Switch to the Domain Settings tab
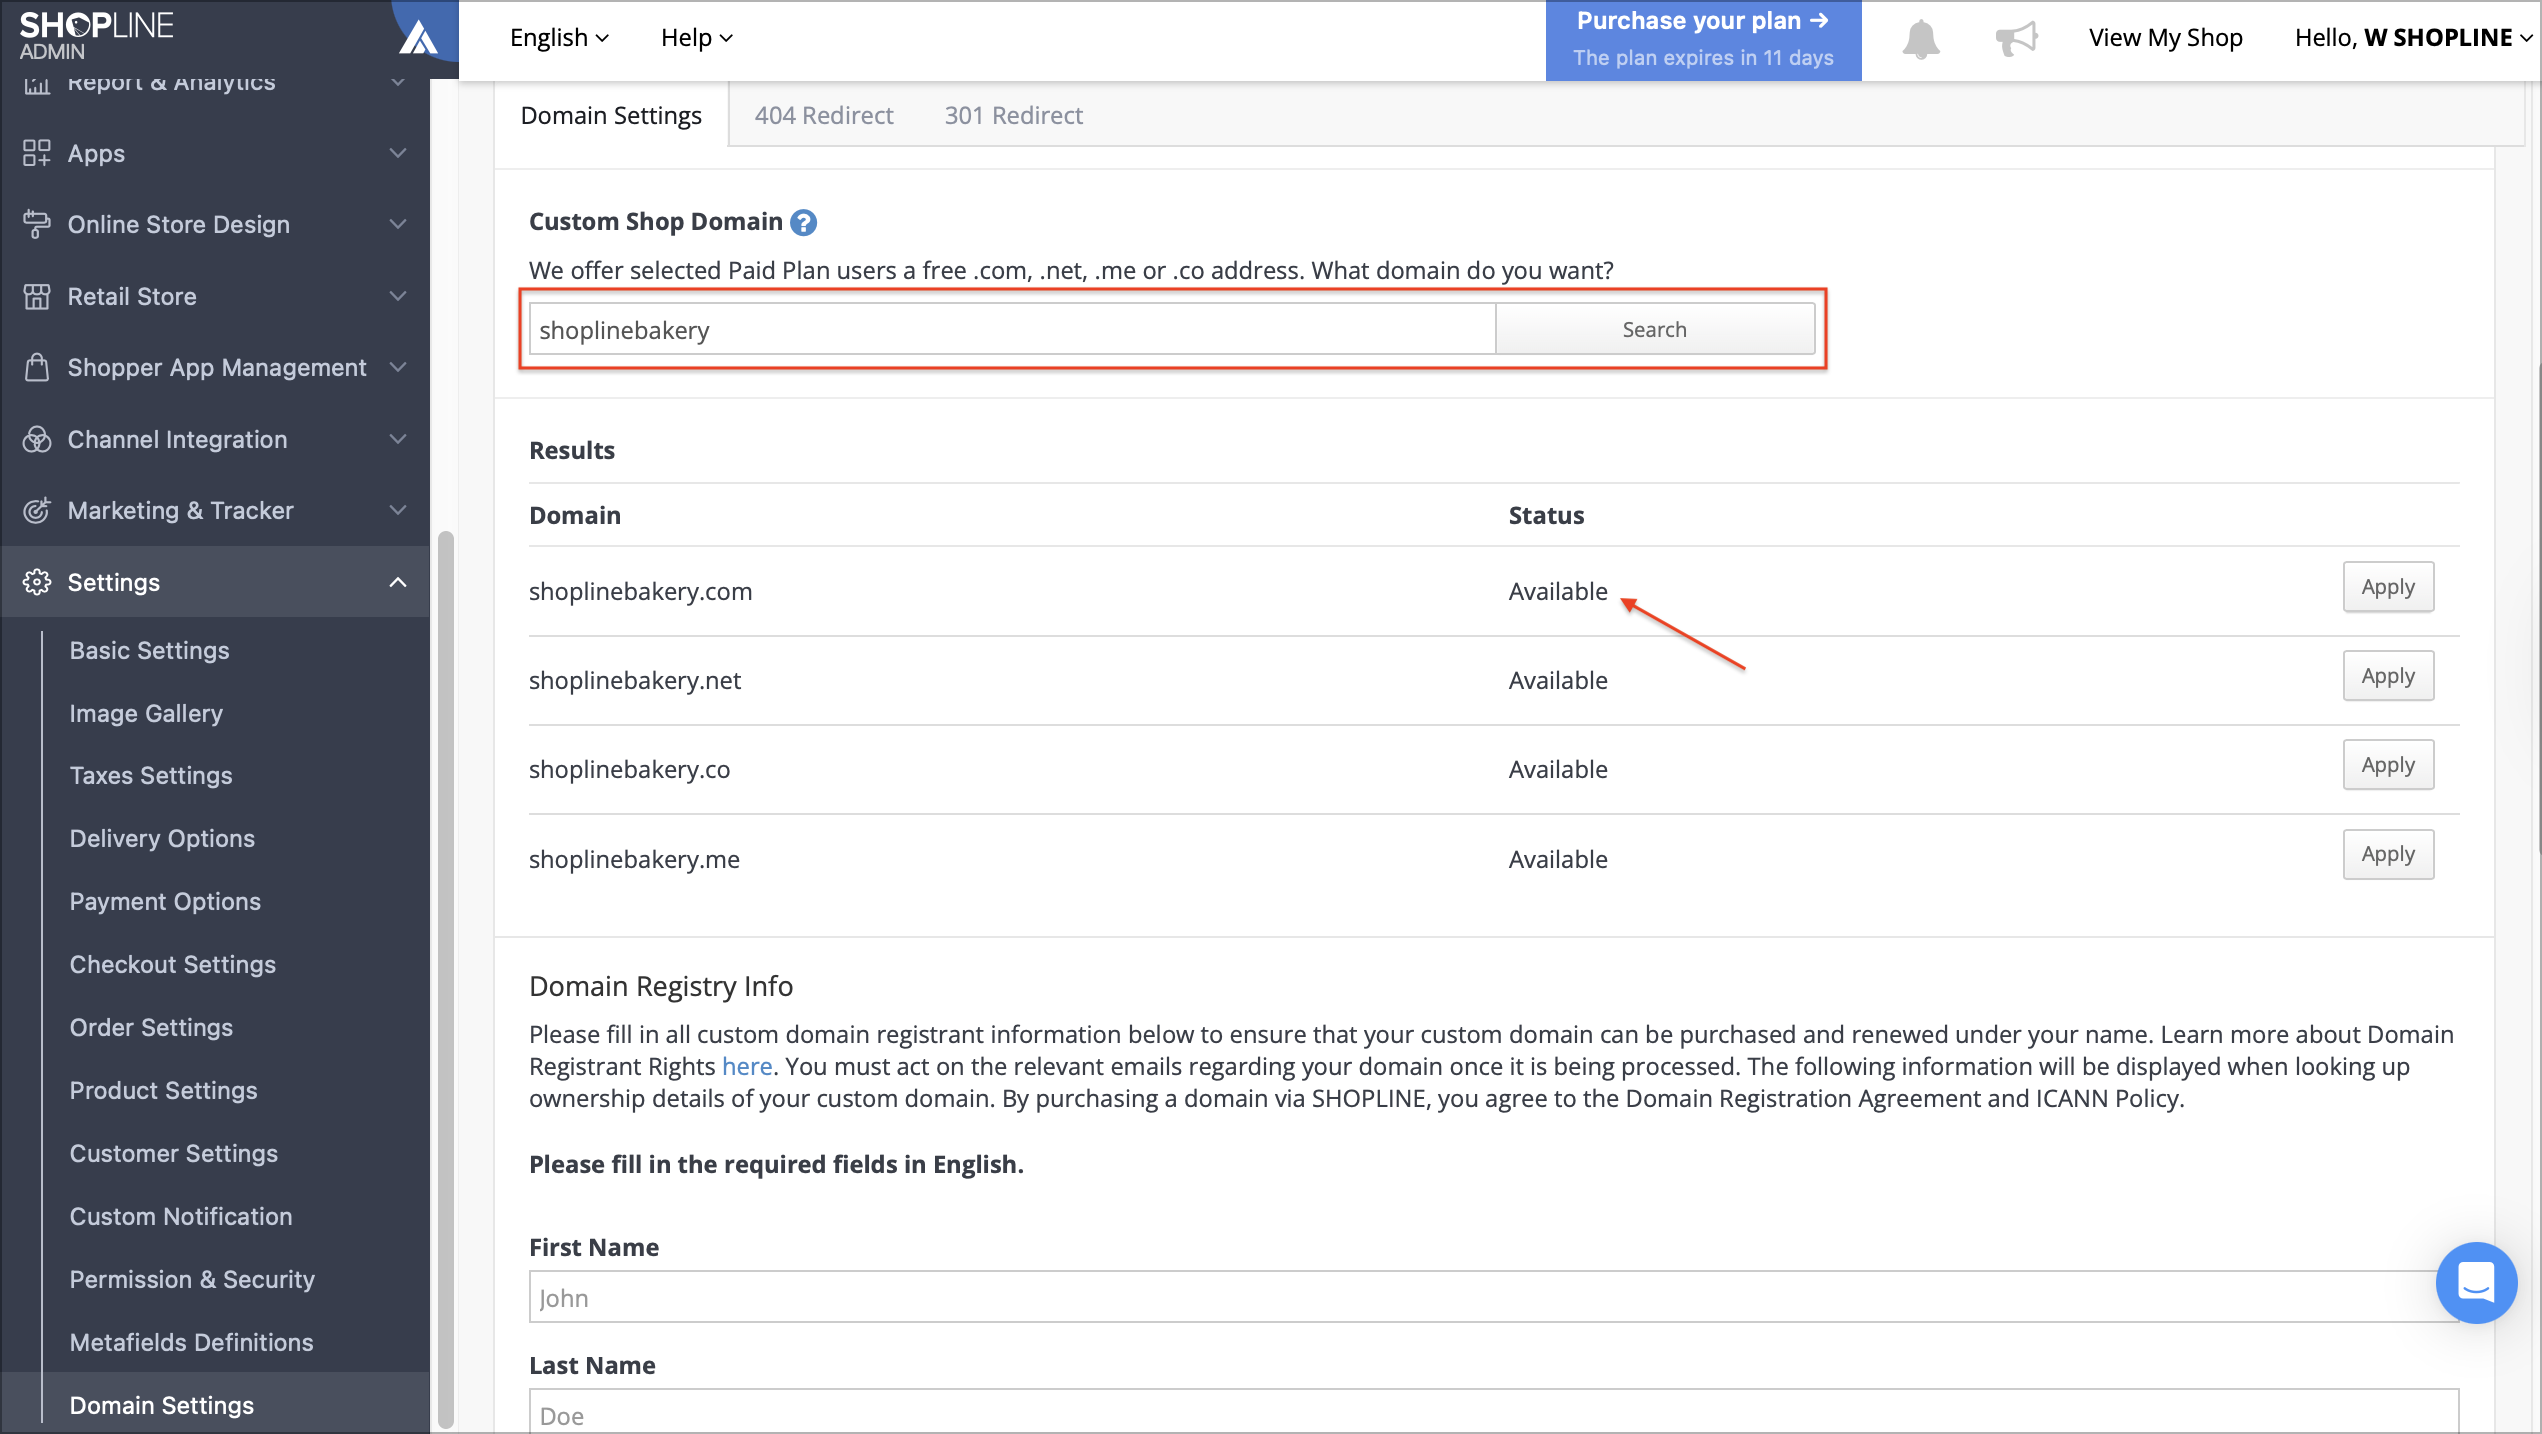Viewport: 2542px width, 1434px height. tap(611, 115)
